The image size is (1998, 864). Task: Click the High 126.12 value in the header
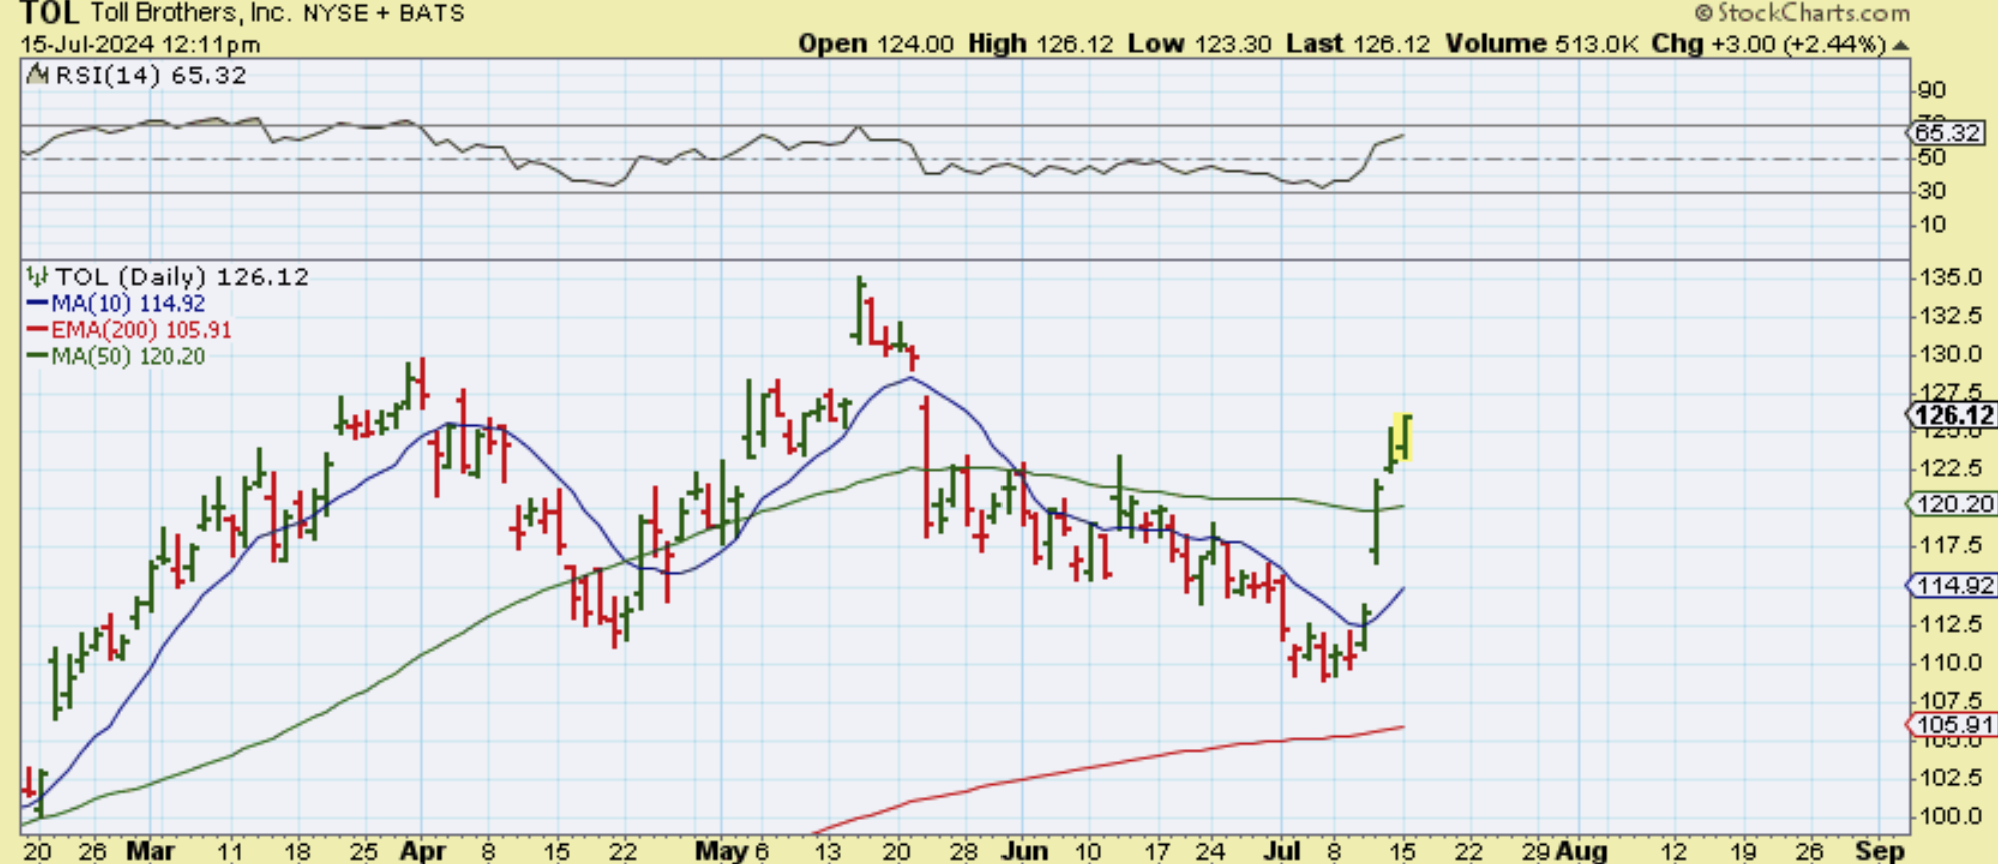tap(1041, 44)
